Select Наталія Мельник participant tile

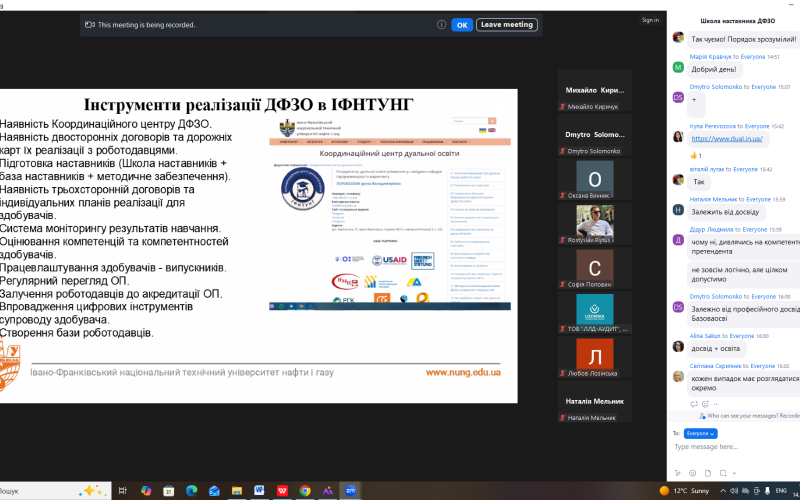[594, 402]
